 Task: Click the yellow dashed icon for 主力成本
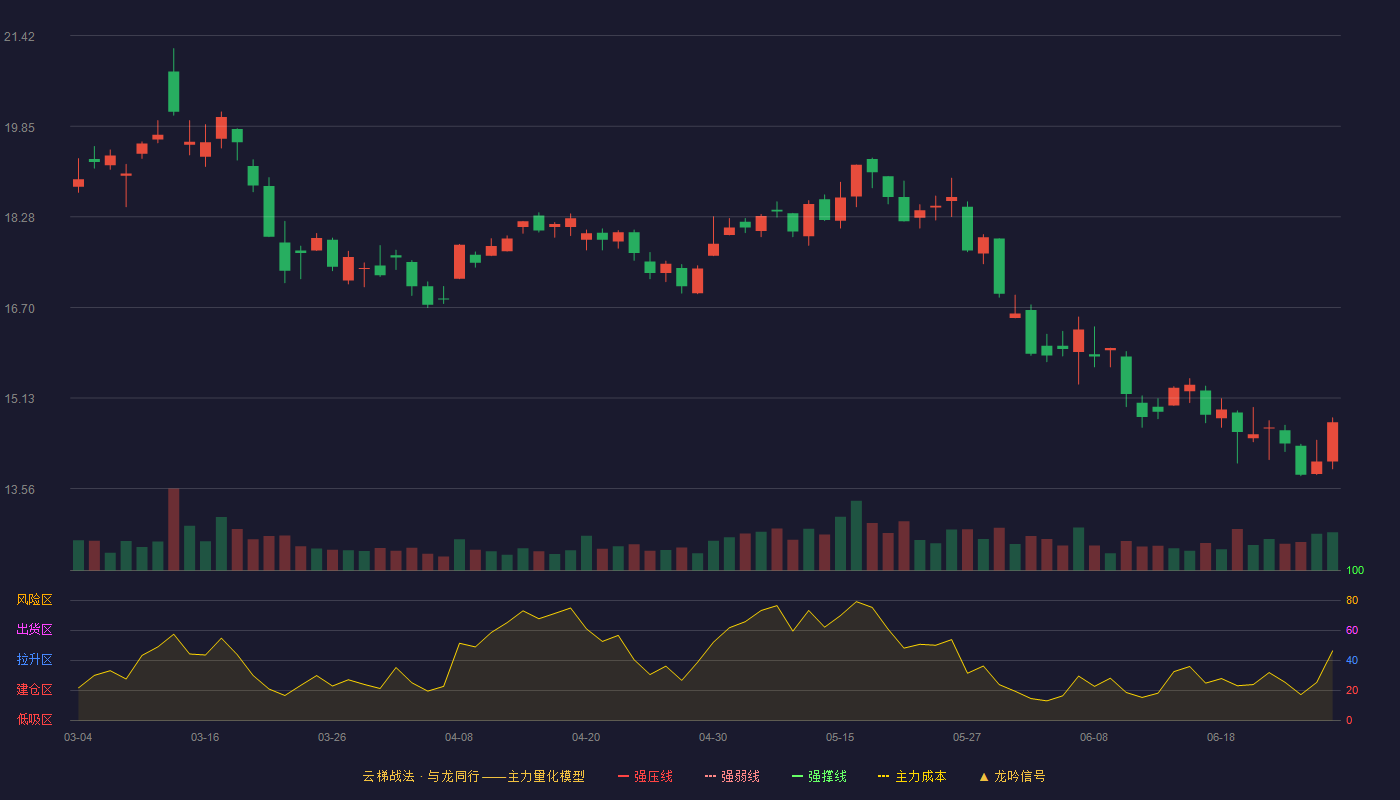(884, 776)
